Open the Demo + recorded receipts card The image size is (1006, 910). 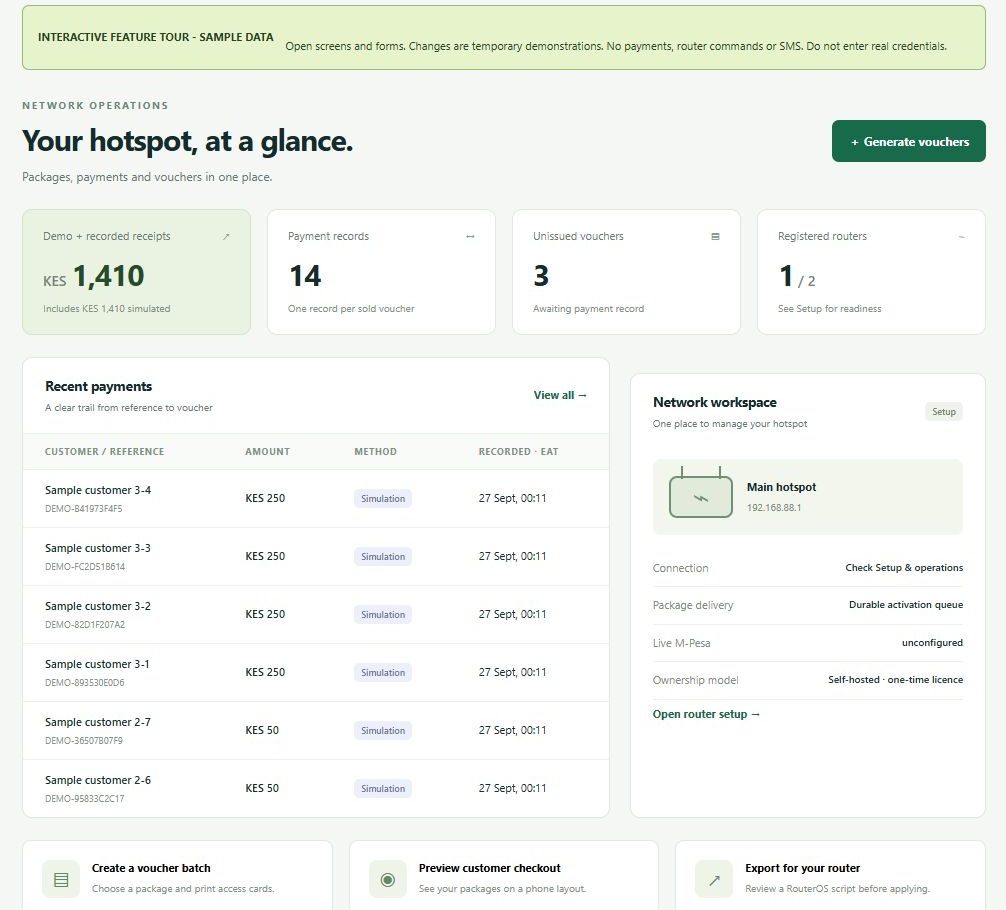coord(136,272)
